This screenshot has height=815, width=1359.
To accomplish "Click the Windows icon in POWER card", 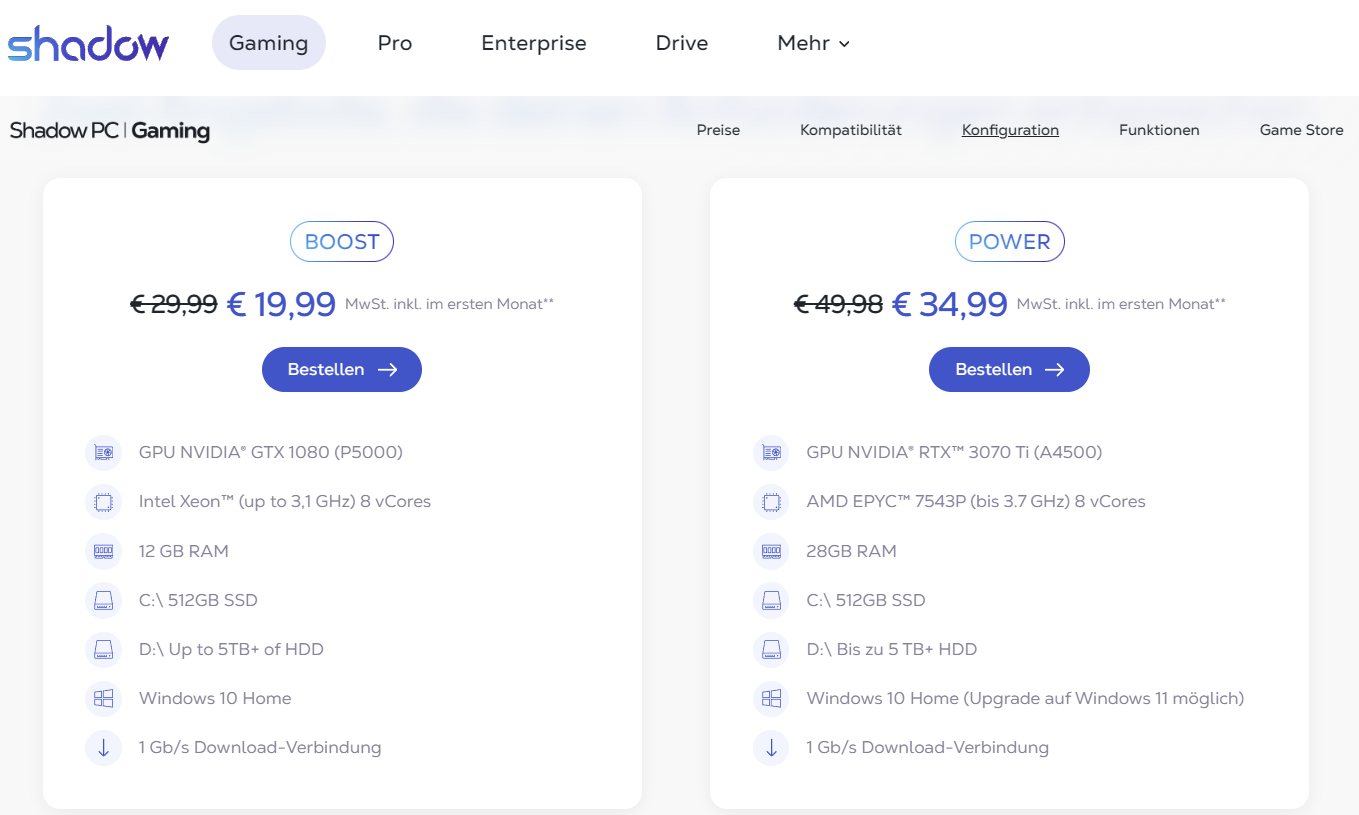I will 771,698.
